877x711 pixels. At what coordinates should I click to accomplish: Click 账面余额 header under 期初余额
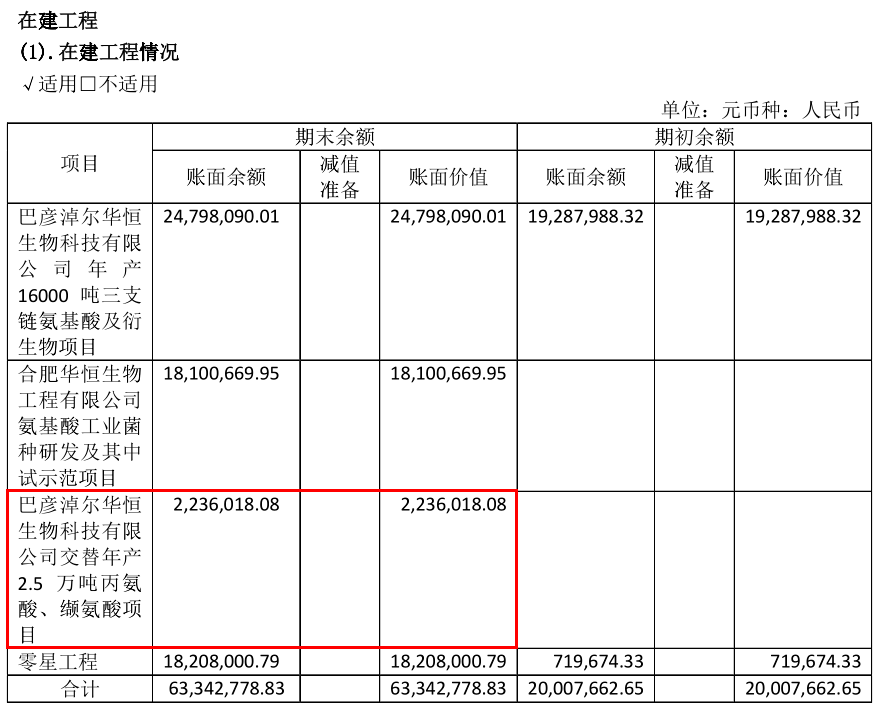pos(586,177)
